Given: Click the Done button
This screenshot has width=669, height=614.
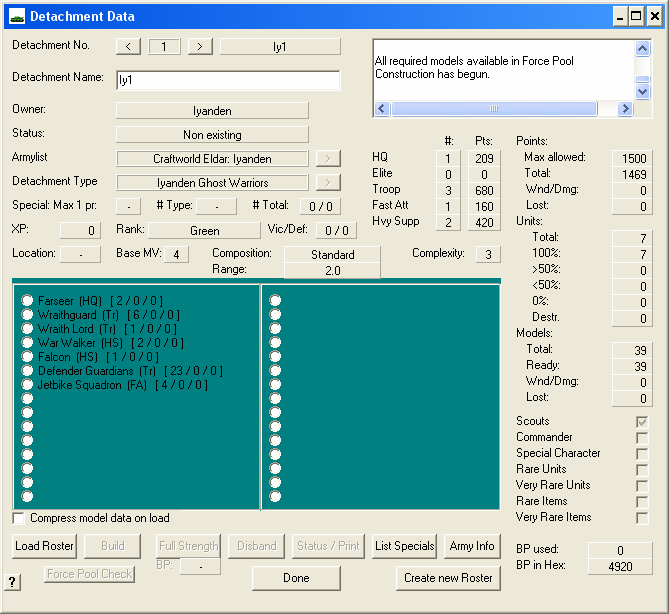Looking at the screenshot, I should point(296,578).
